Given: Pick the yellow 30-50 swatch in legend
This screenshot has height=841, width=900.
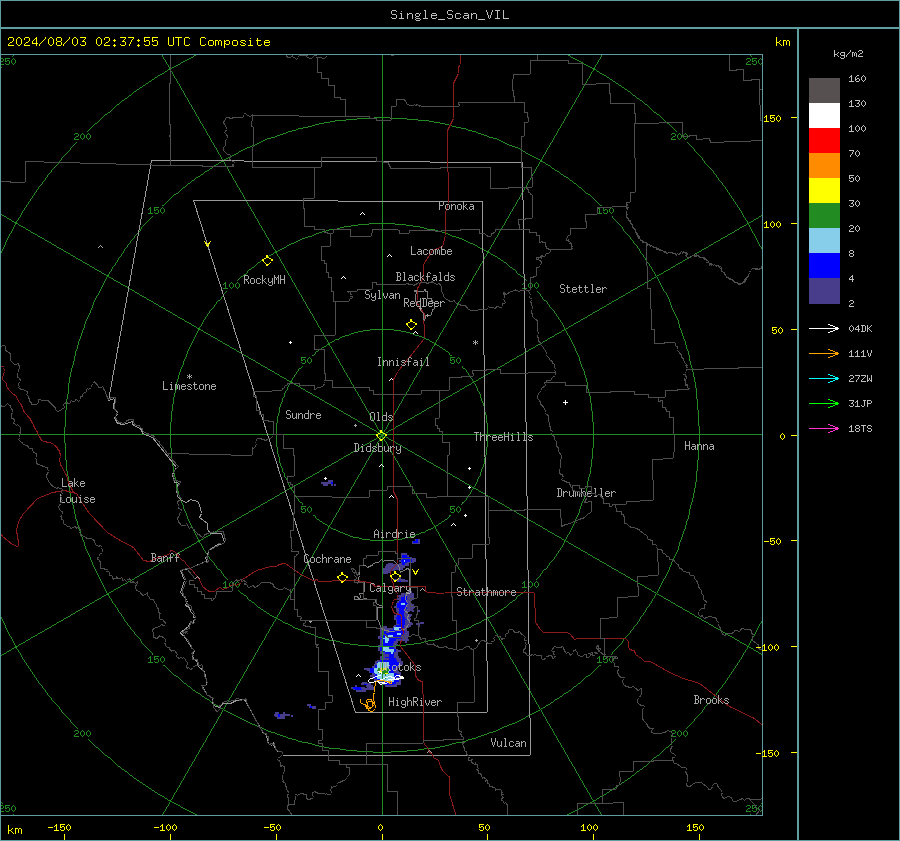Looking at the screenshot, I should point(824,191).
